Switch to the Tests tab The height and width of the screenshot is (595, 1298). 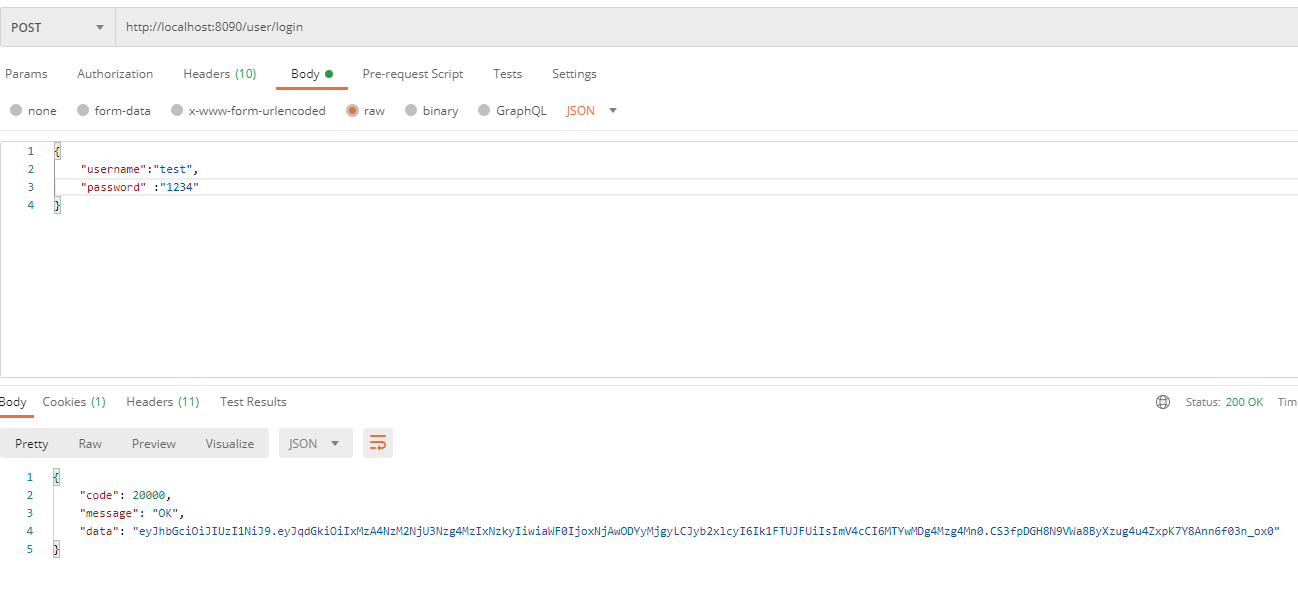[507, 74]
